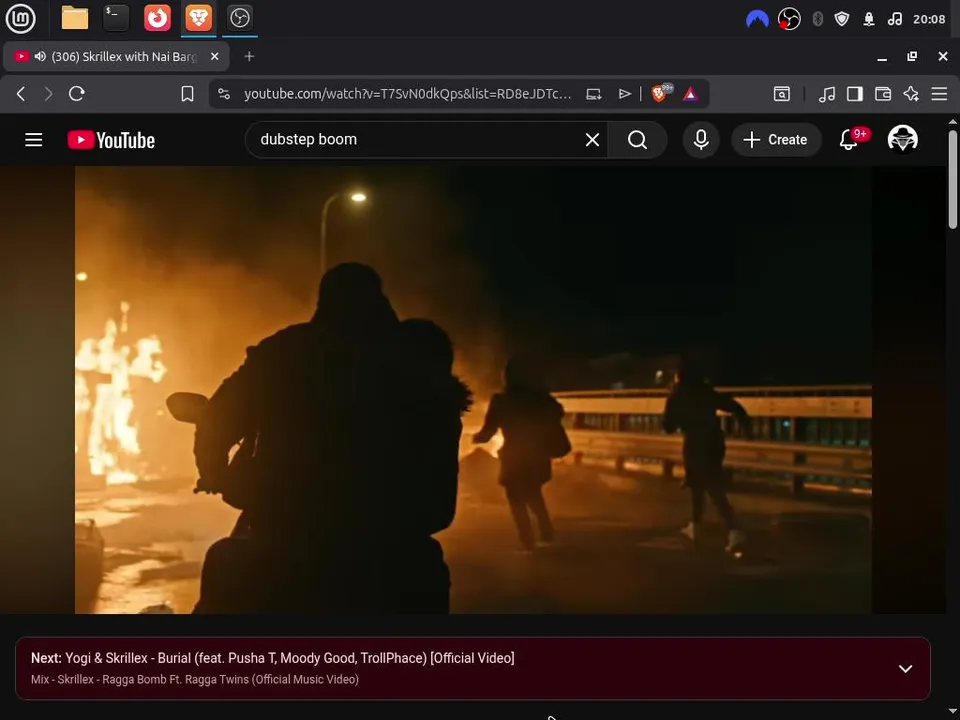Image resolution: width=960 pixels, height=720 pixels.
Task: Switch to Brave browser in the panel
Action: [x=198, y=18]
